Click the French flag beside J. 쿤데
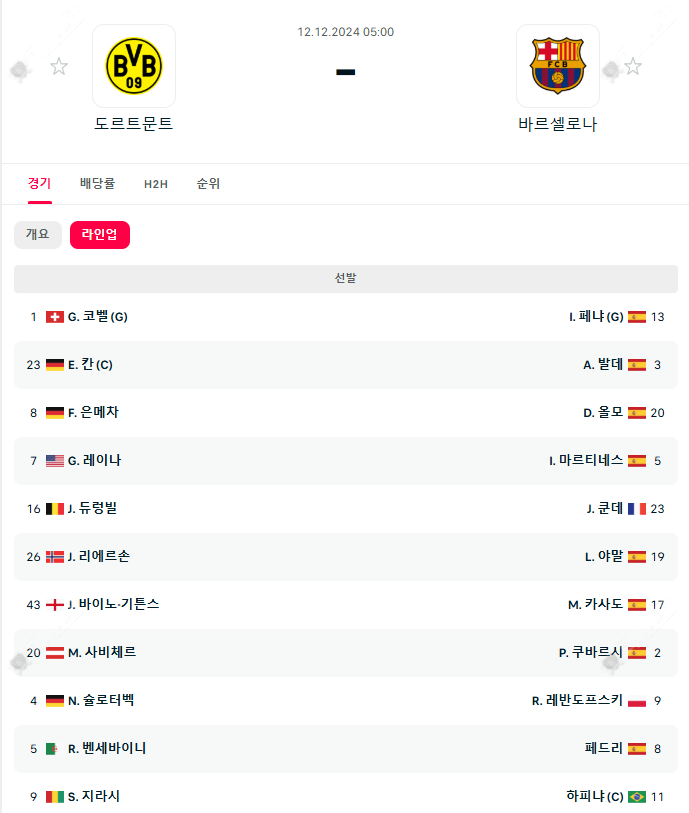The image size is (689, 813). 637,509
